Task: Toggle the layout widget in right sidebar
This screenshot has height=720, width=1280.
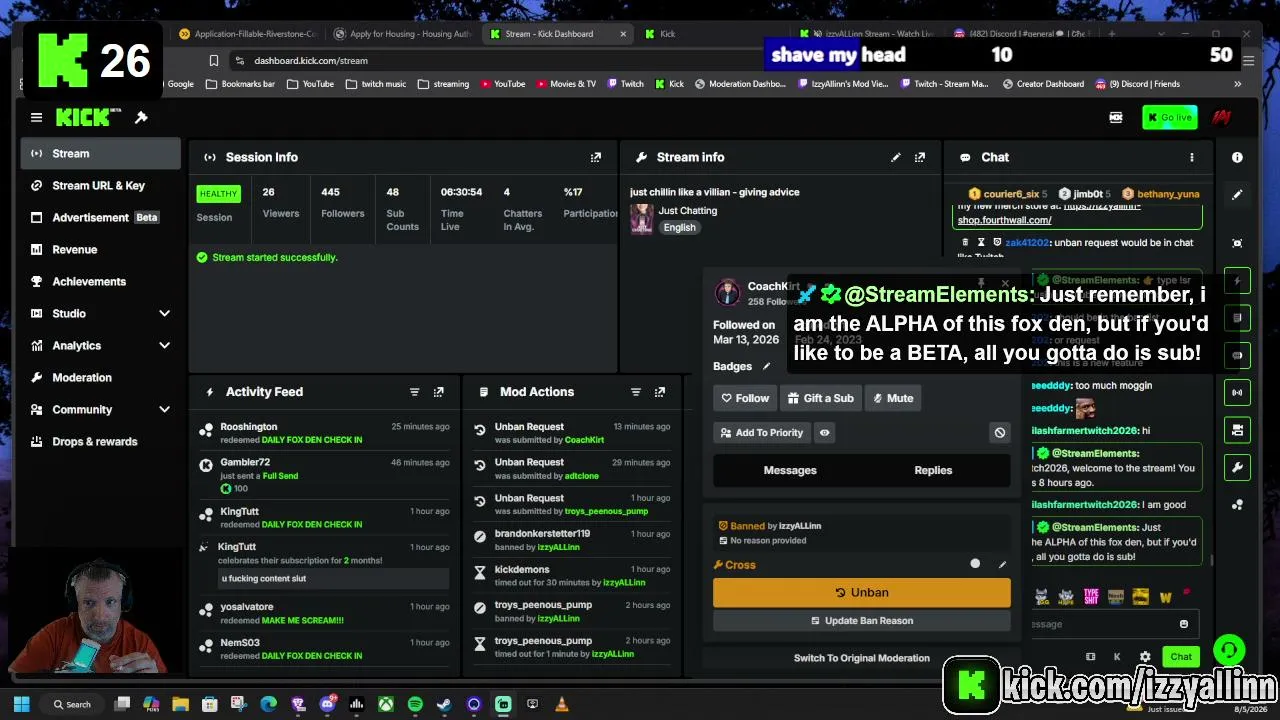Action: click(1237, 430)
